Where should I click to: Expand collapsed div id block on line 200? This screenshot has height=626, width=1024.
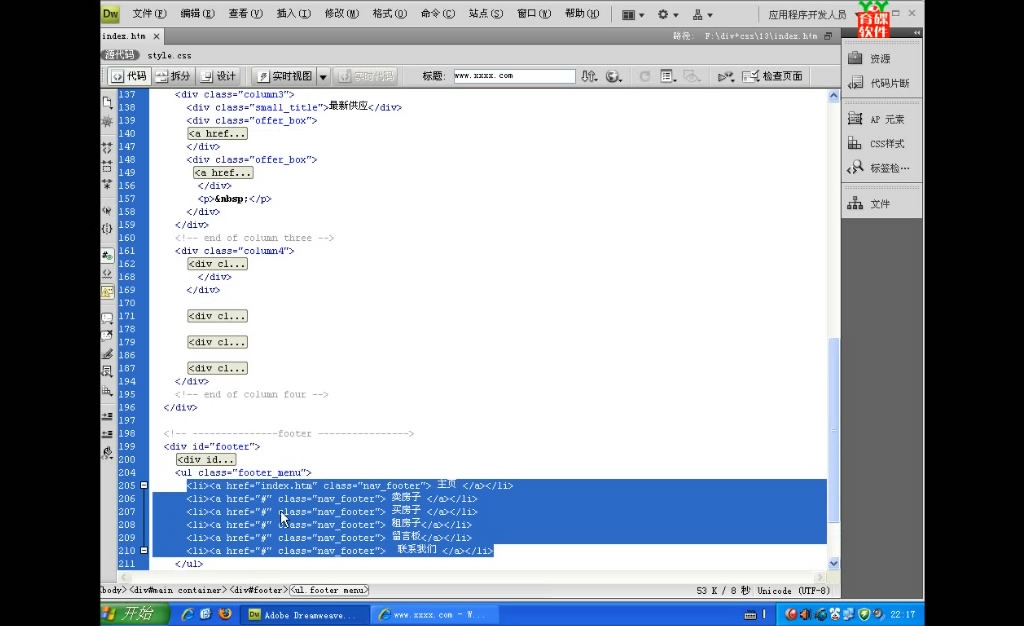pyautogui.click(x=206, y=460)
